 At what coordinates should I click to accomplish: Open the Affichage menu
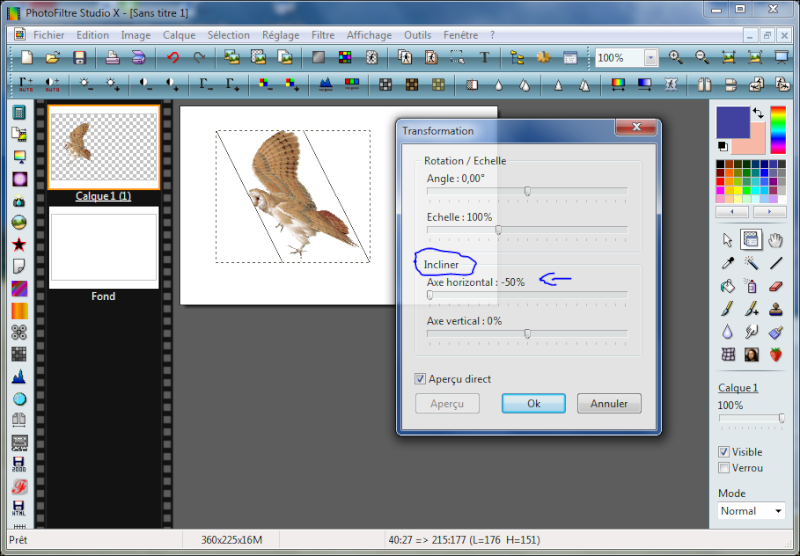(369, 35)
